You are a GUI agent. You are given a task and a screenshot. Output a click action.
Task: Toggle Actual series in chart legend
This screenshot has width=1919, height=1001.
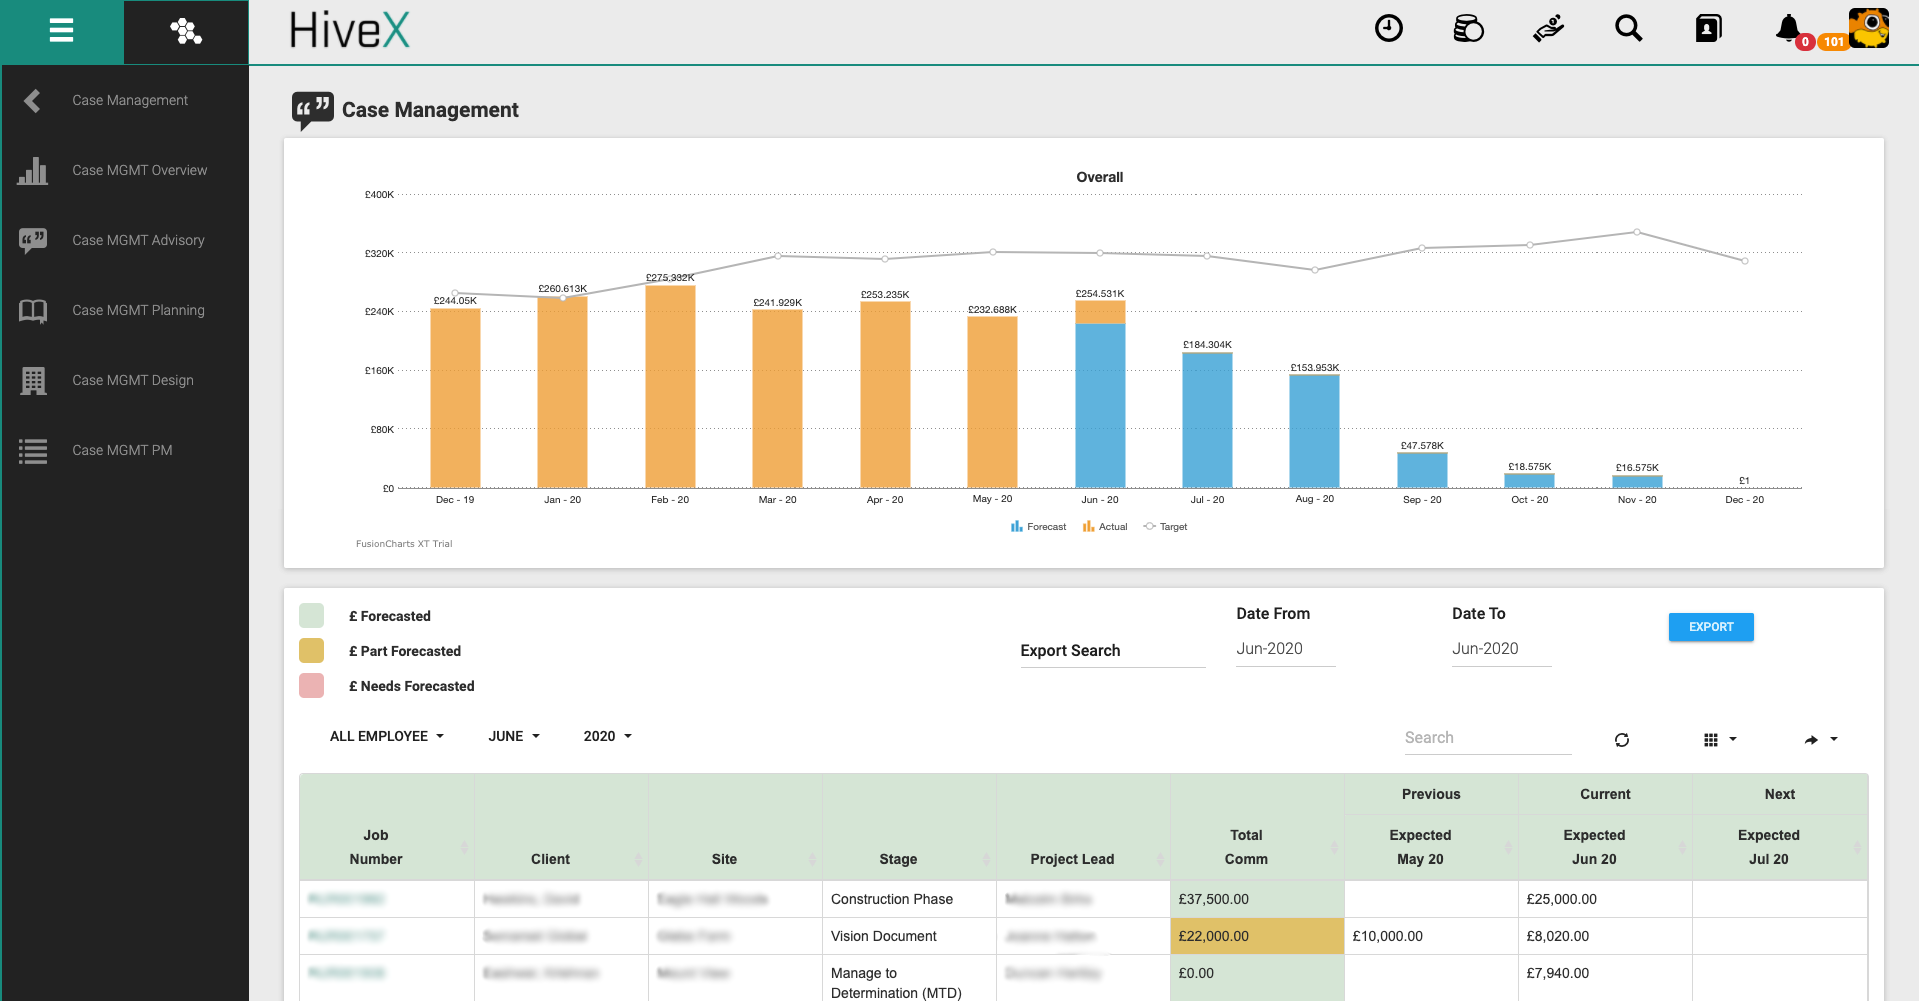pyautogui.click(x=1105, y=527)
